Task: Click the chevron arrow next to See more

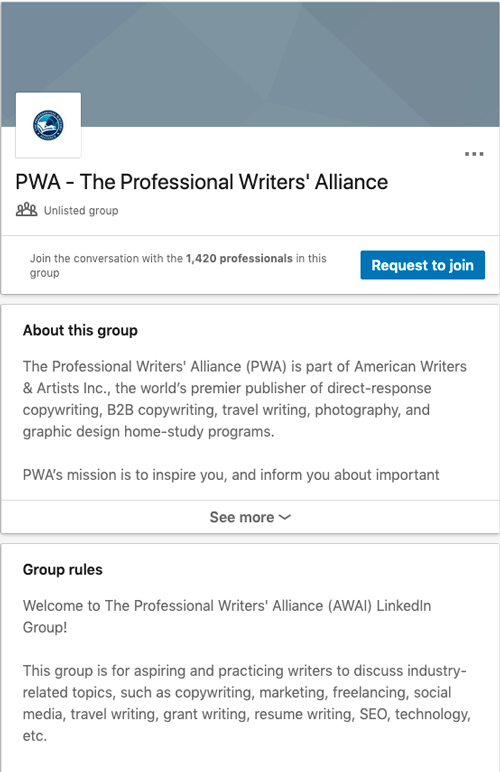Action: pos(285,517)
